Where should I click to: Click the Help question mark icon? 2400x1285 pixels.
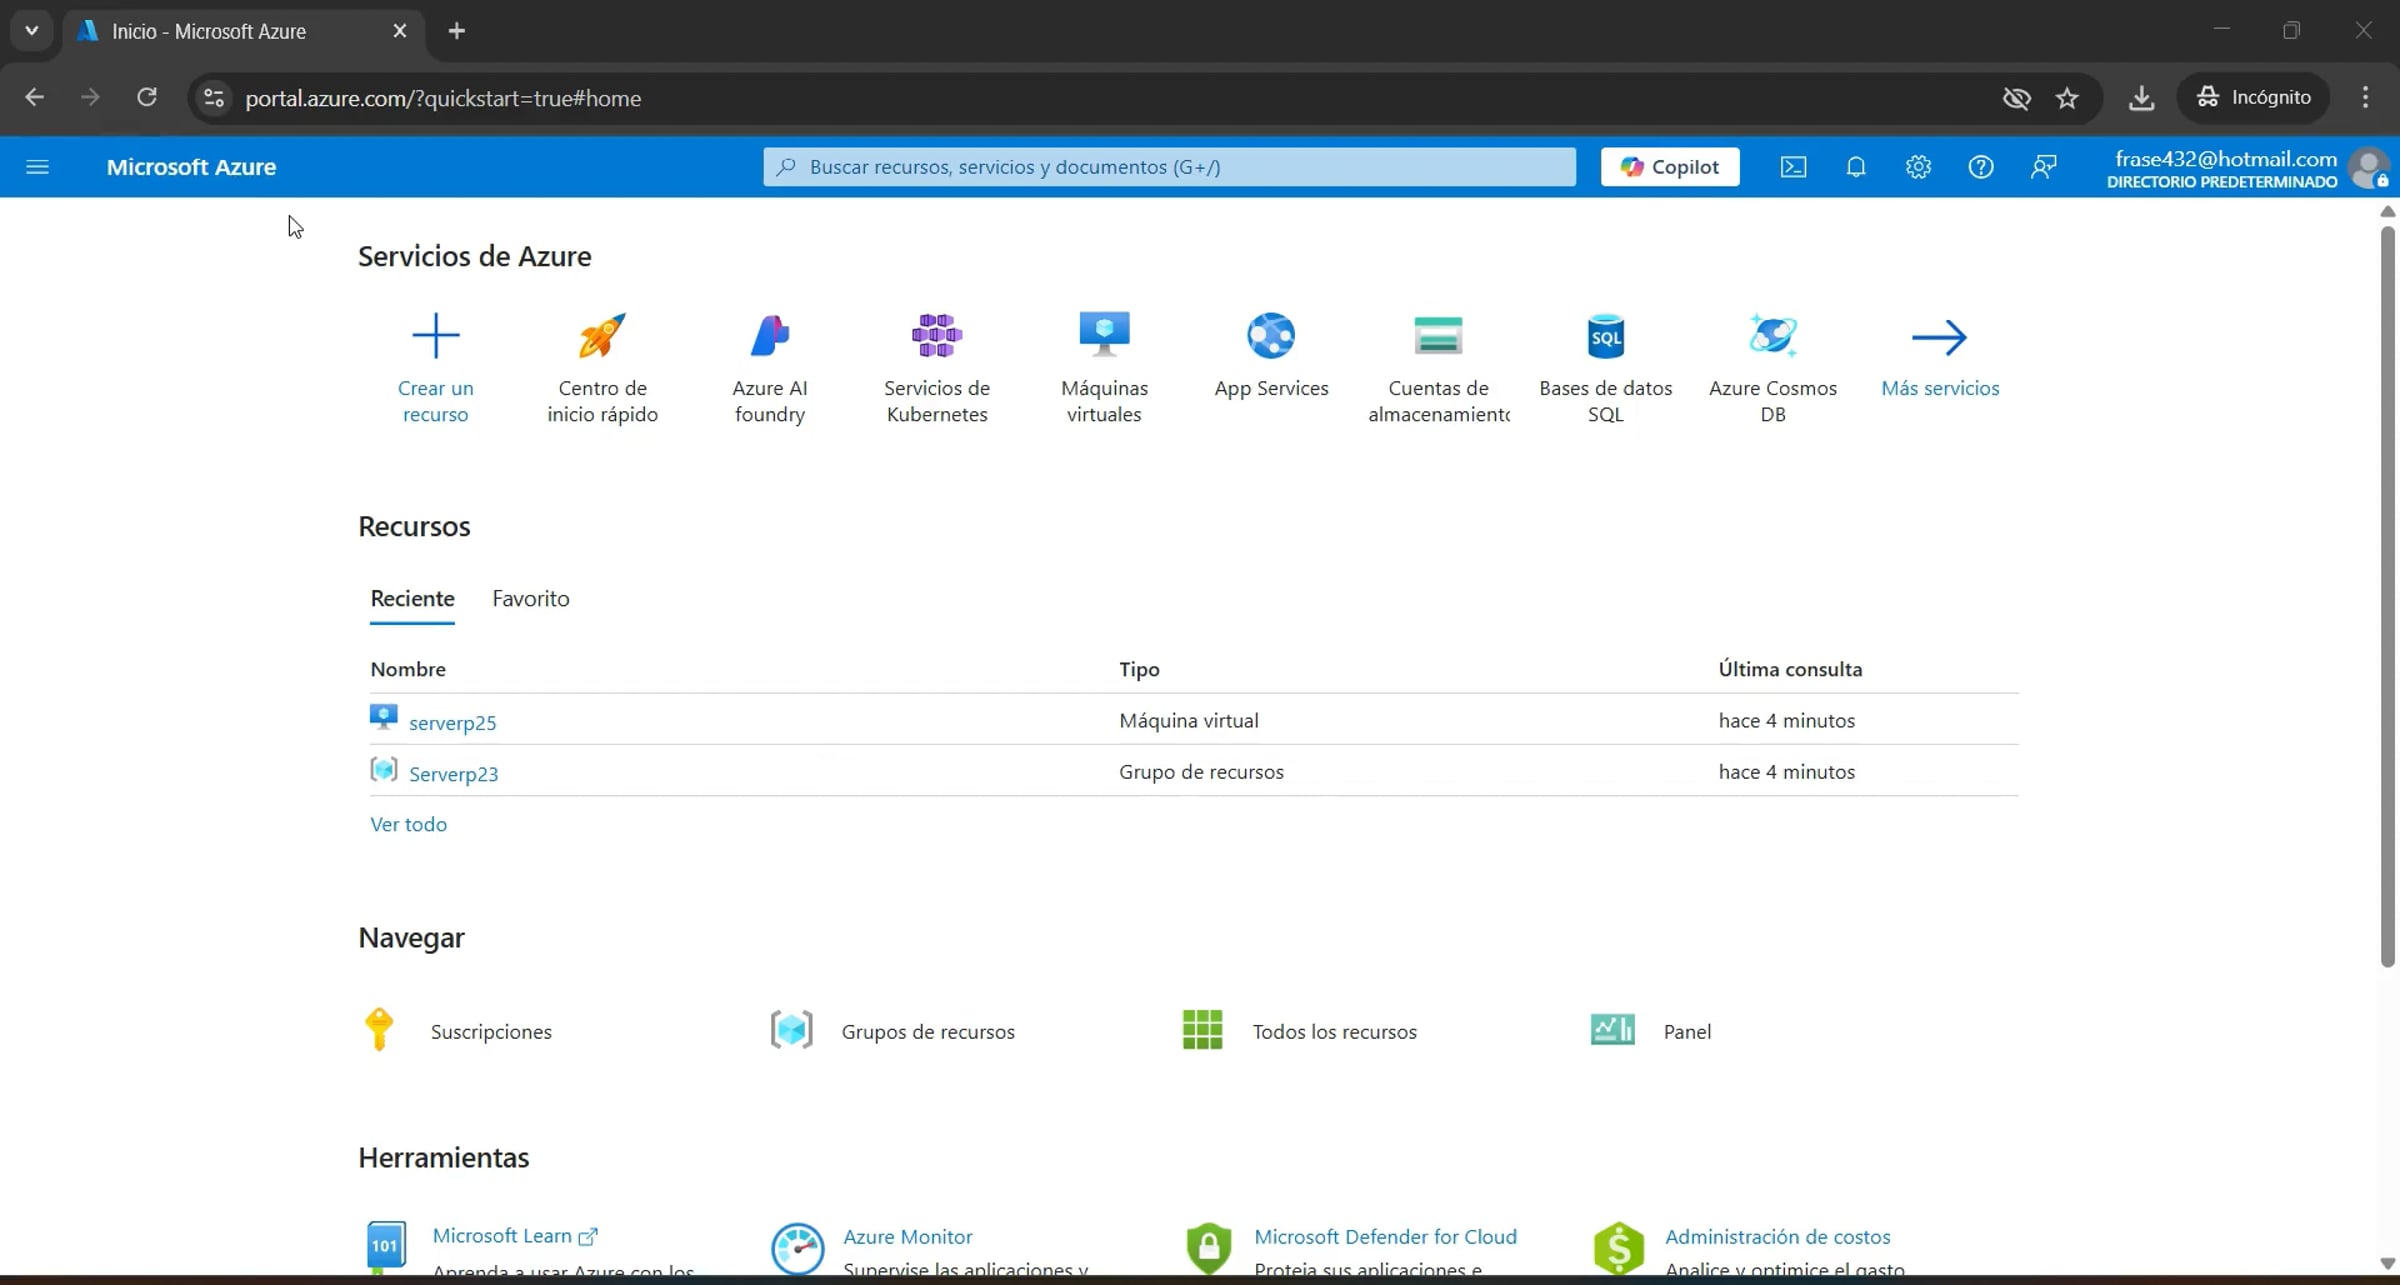[1980, 167]
